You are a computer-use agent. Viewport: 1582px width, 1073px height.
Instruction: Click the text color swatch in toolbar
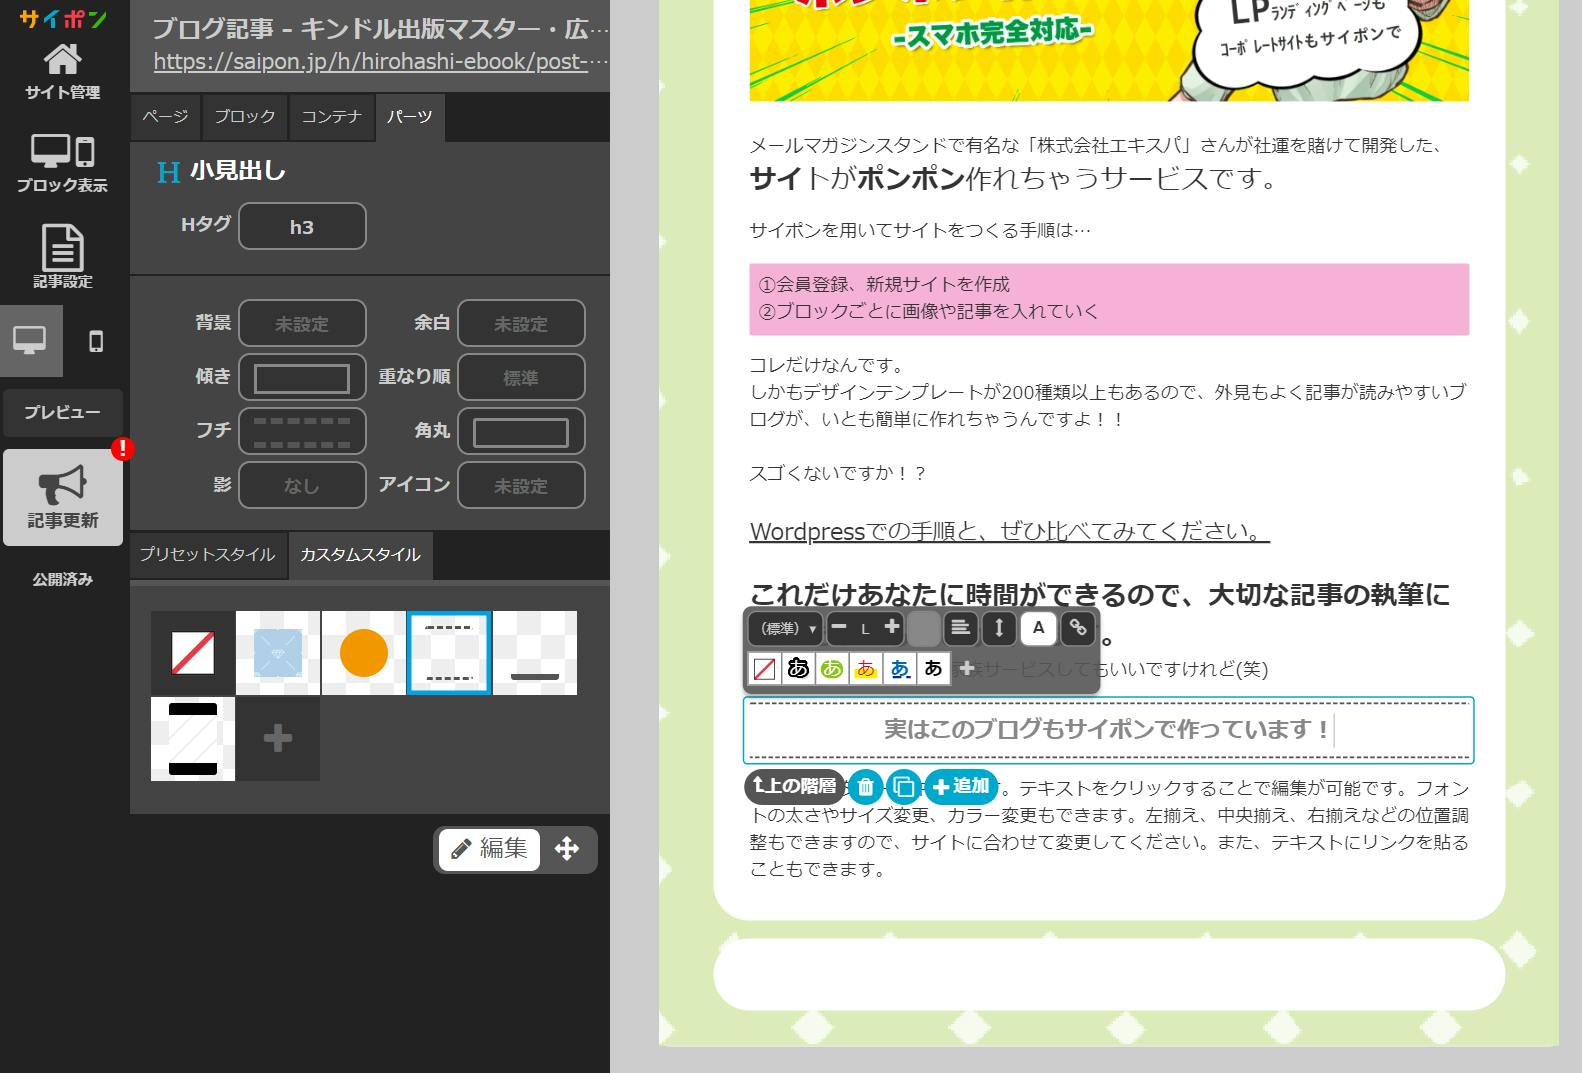pyautogui.click(x=923, y=629)
